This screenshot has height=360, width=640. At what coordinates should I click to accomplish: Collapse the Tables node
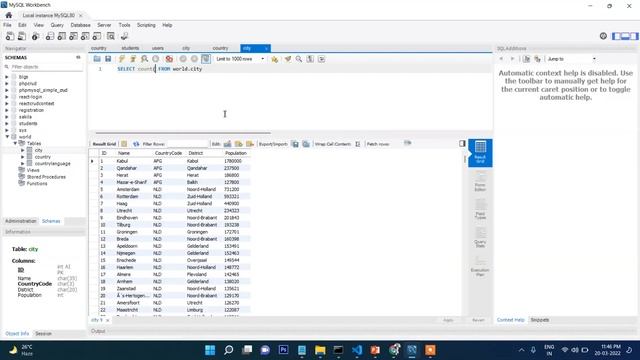click(x=15, y=144)
